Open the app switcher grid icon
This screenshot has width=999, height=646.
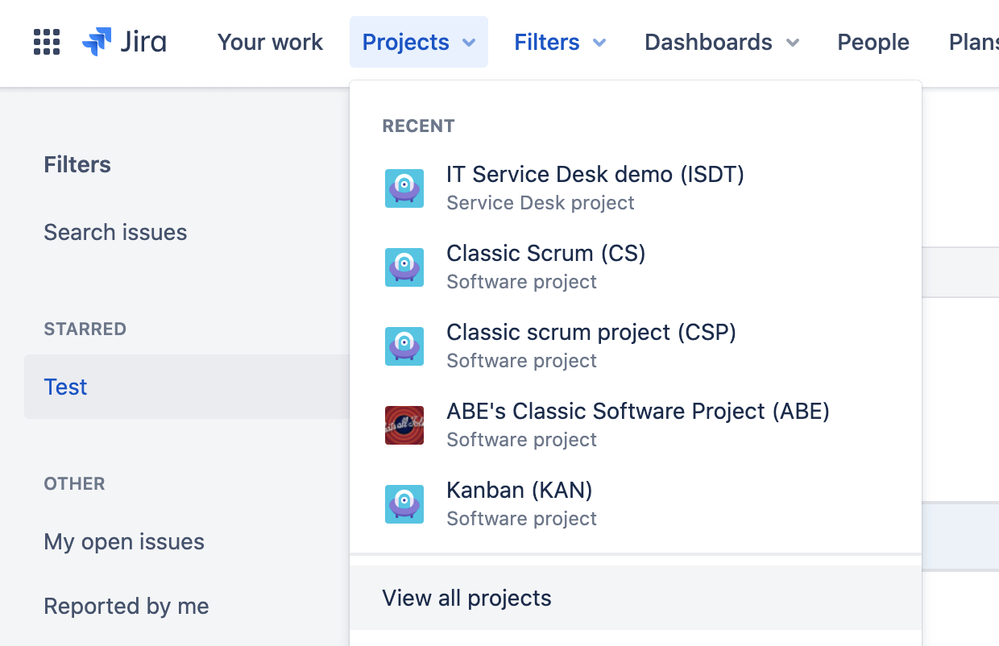(x=47, y=42)
